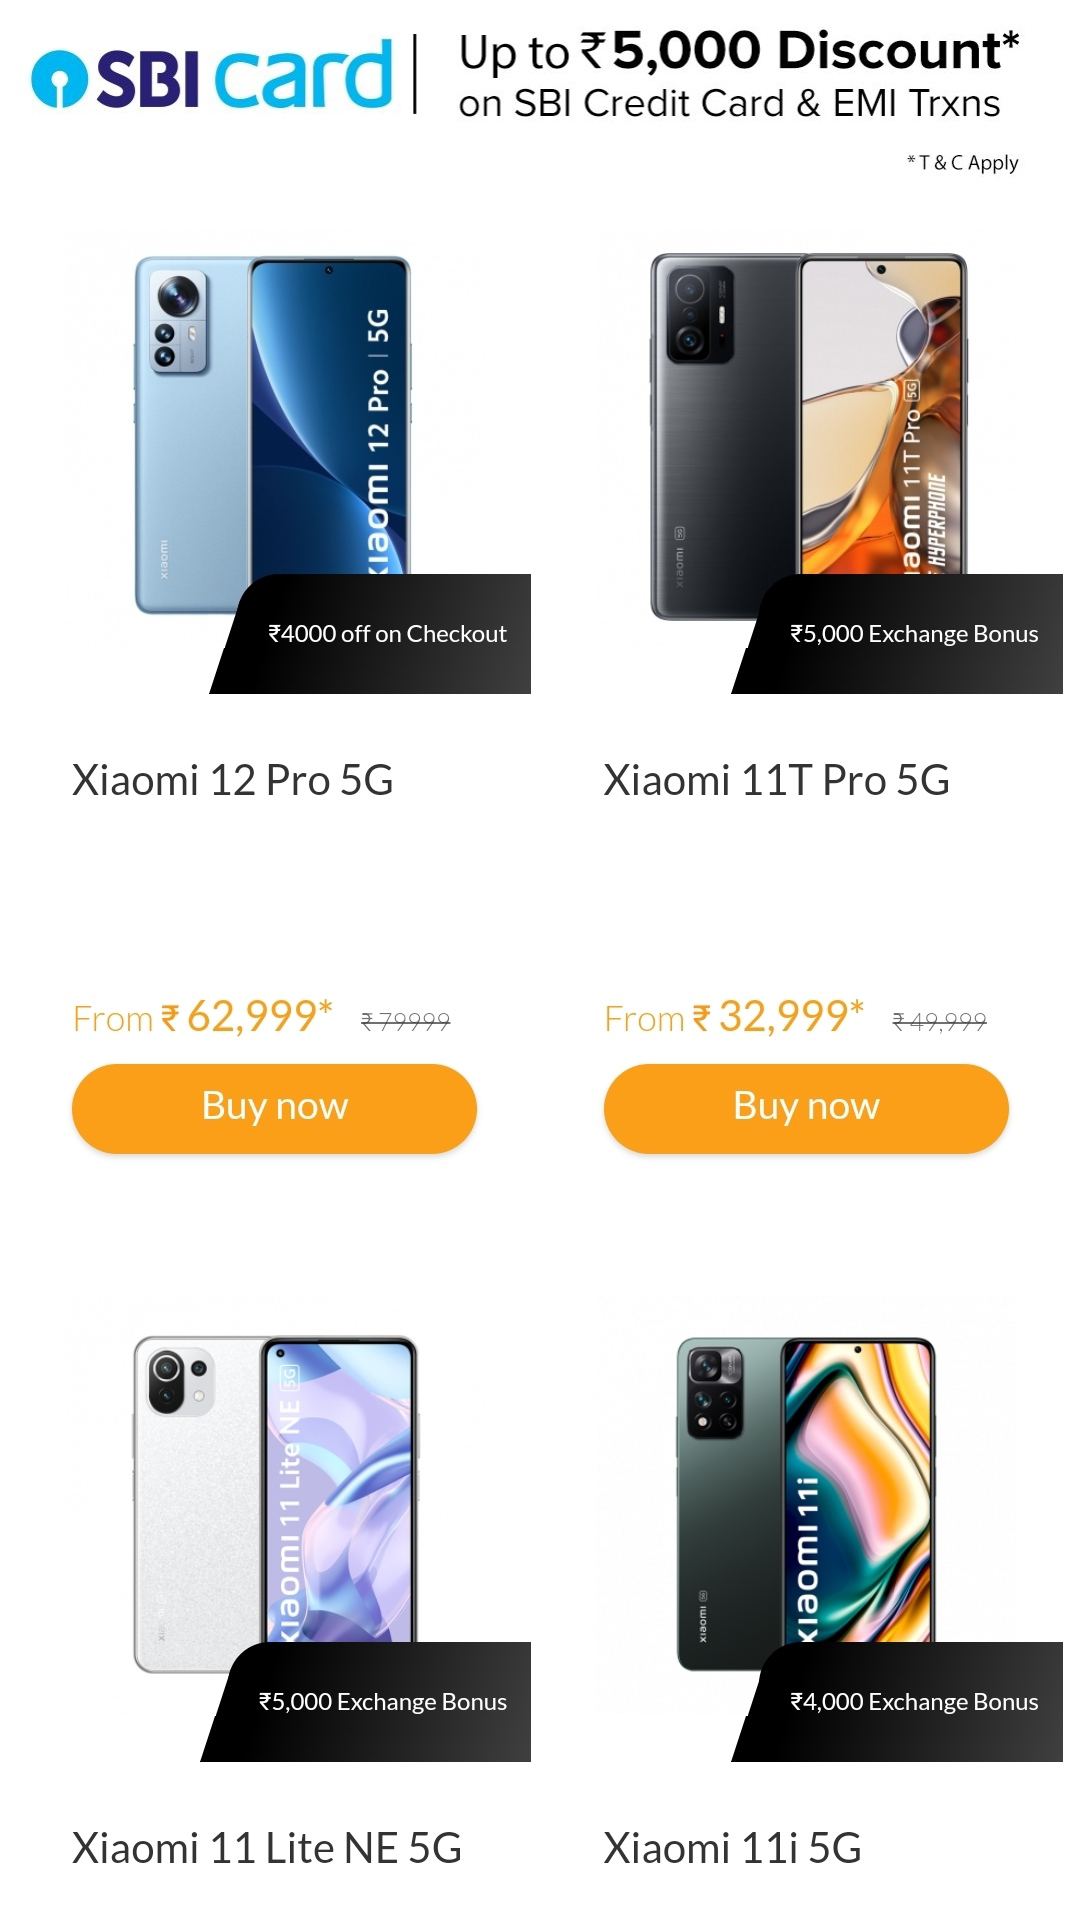The height and width of the screenshot is (1918, 1080).
Task: Open the SBI ₹5,000 discount banner
Action: tap(739, 75)
